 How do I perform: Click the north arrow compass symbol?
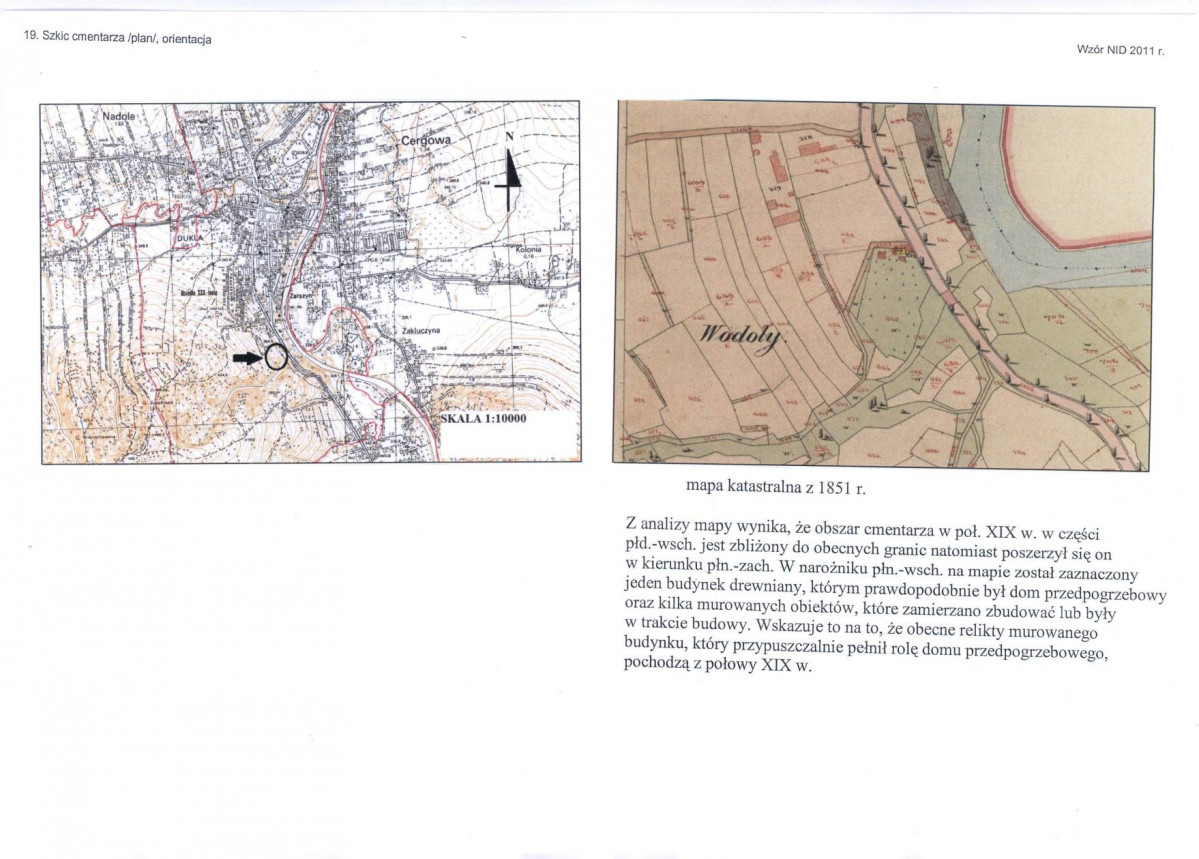(510, 172)
